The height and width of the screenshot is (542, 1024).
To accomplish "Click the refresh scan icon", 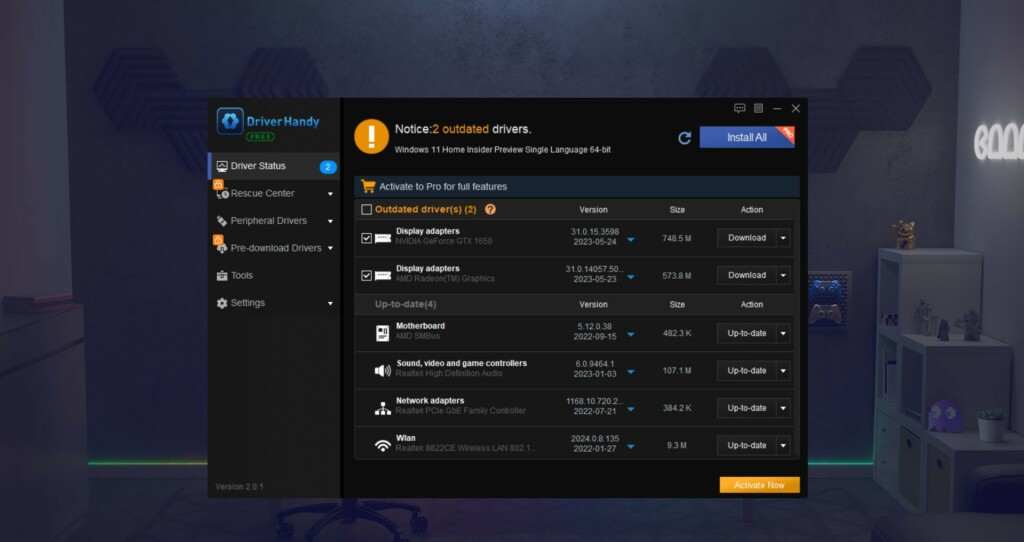I will (x=684, y=138).
